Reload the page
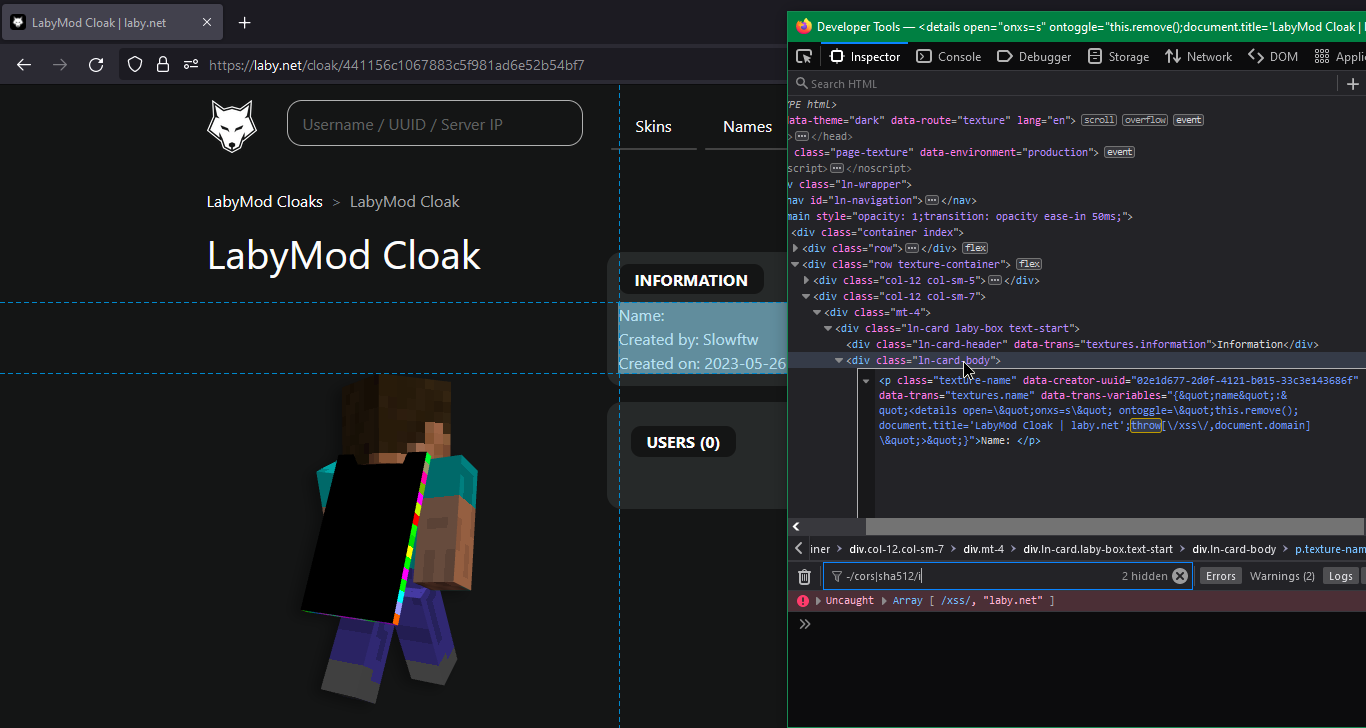The image size is (1366, 728). click(x=96, y=65)
